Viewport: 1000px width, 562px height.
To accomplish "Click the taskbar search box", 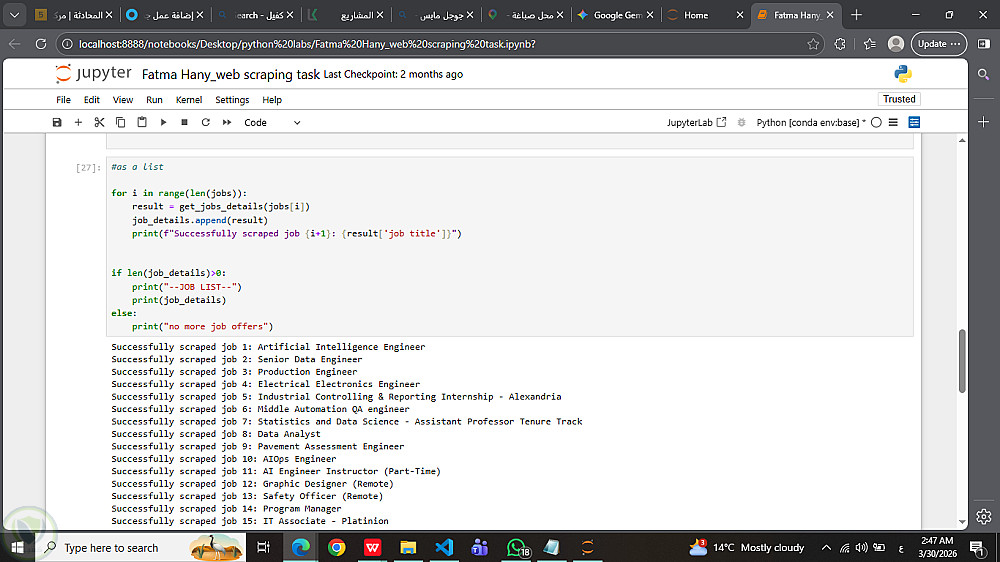I will (140, 547).
